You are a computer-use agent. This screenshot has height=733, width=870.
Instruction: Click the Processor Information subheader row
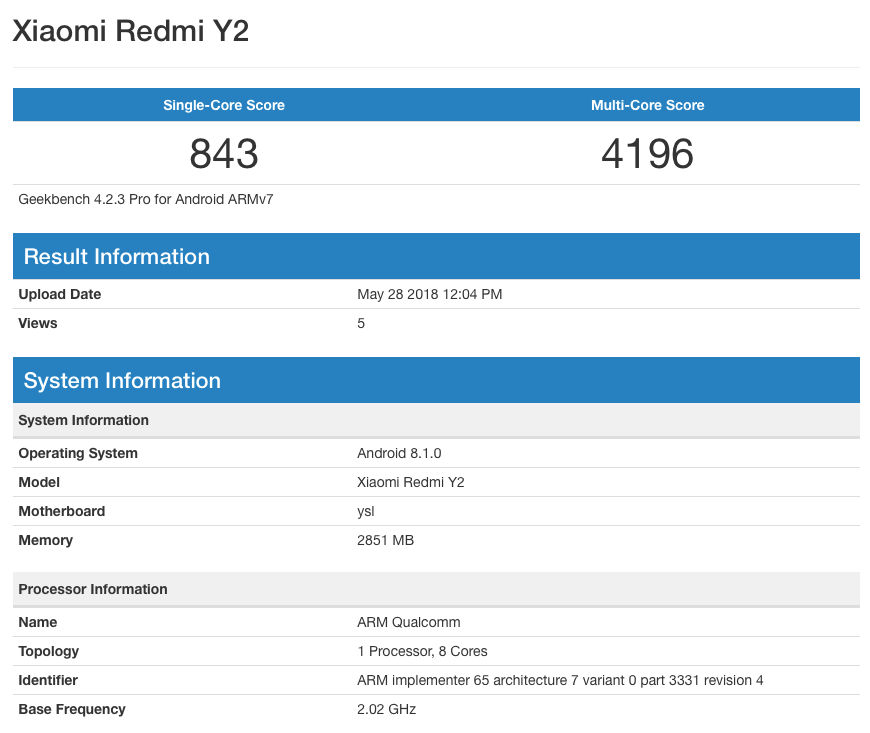[x=436, y=589]
